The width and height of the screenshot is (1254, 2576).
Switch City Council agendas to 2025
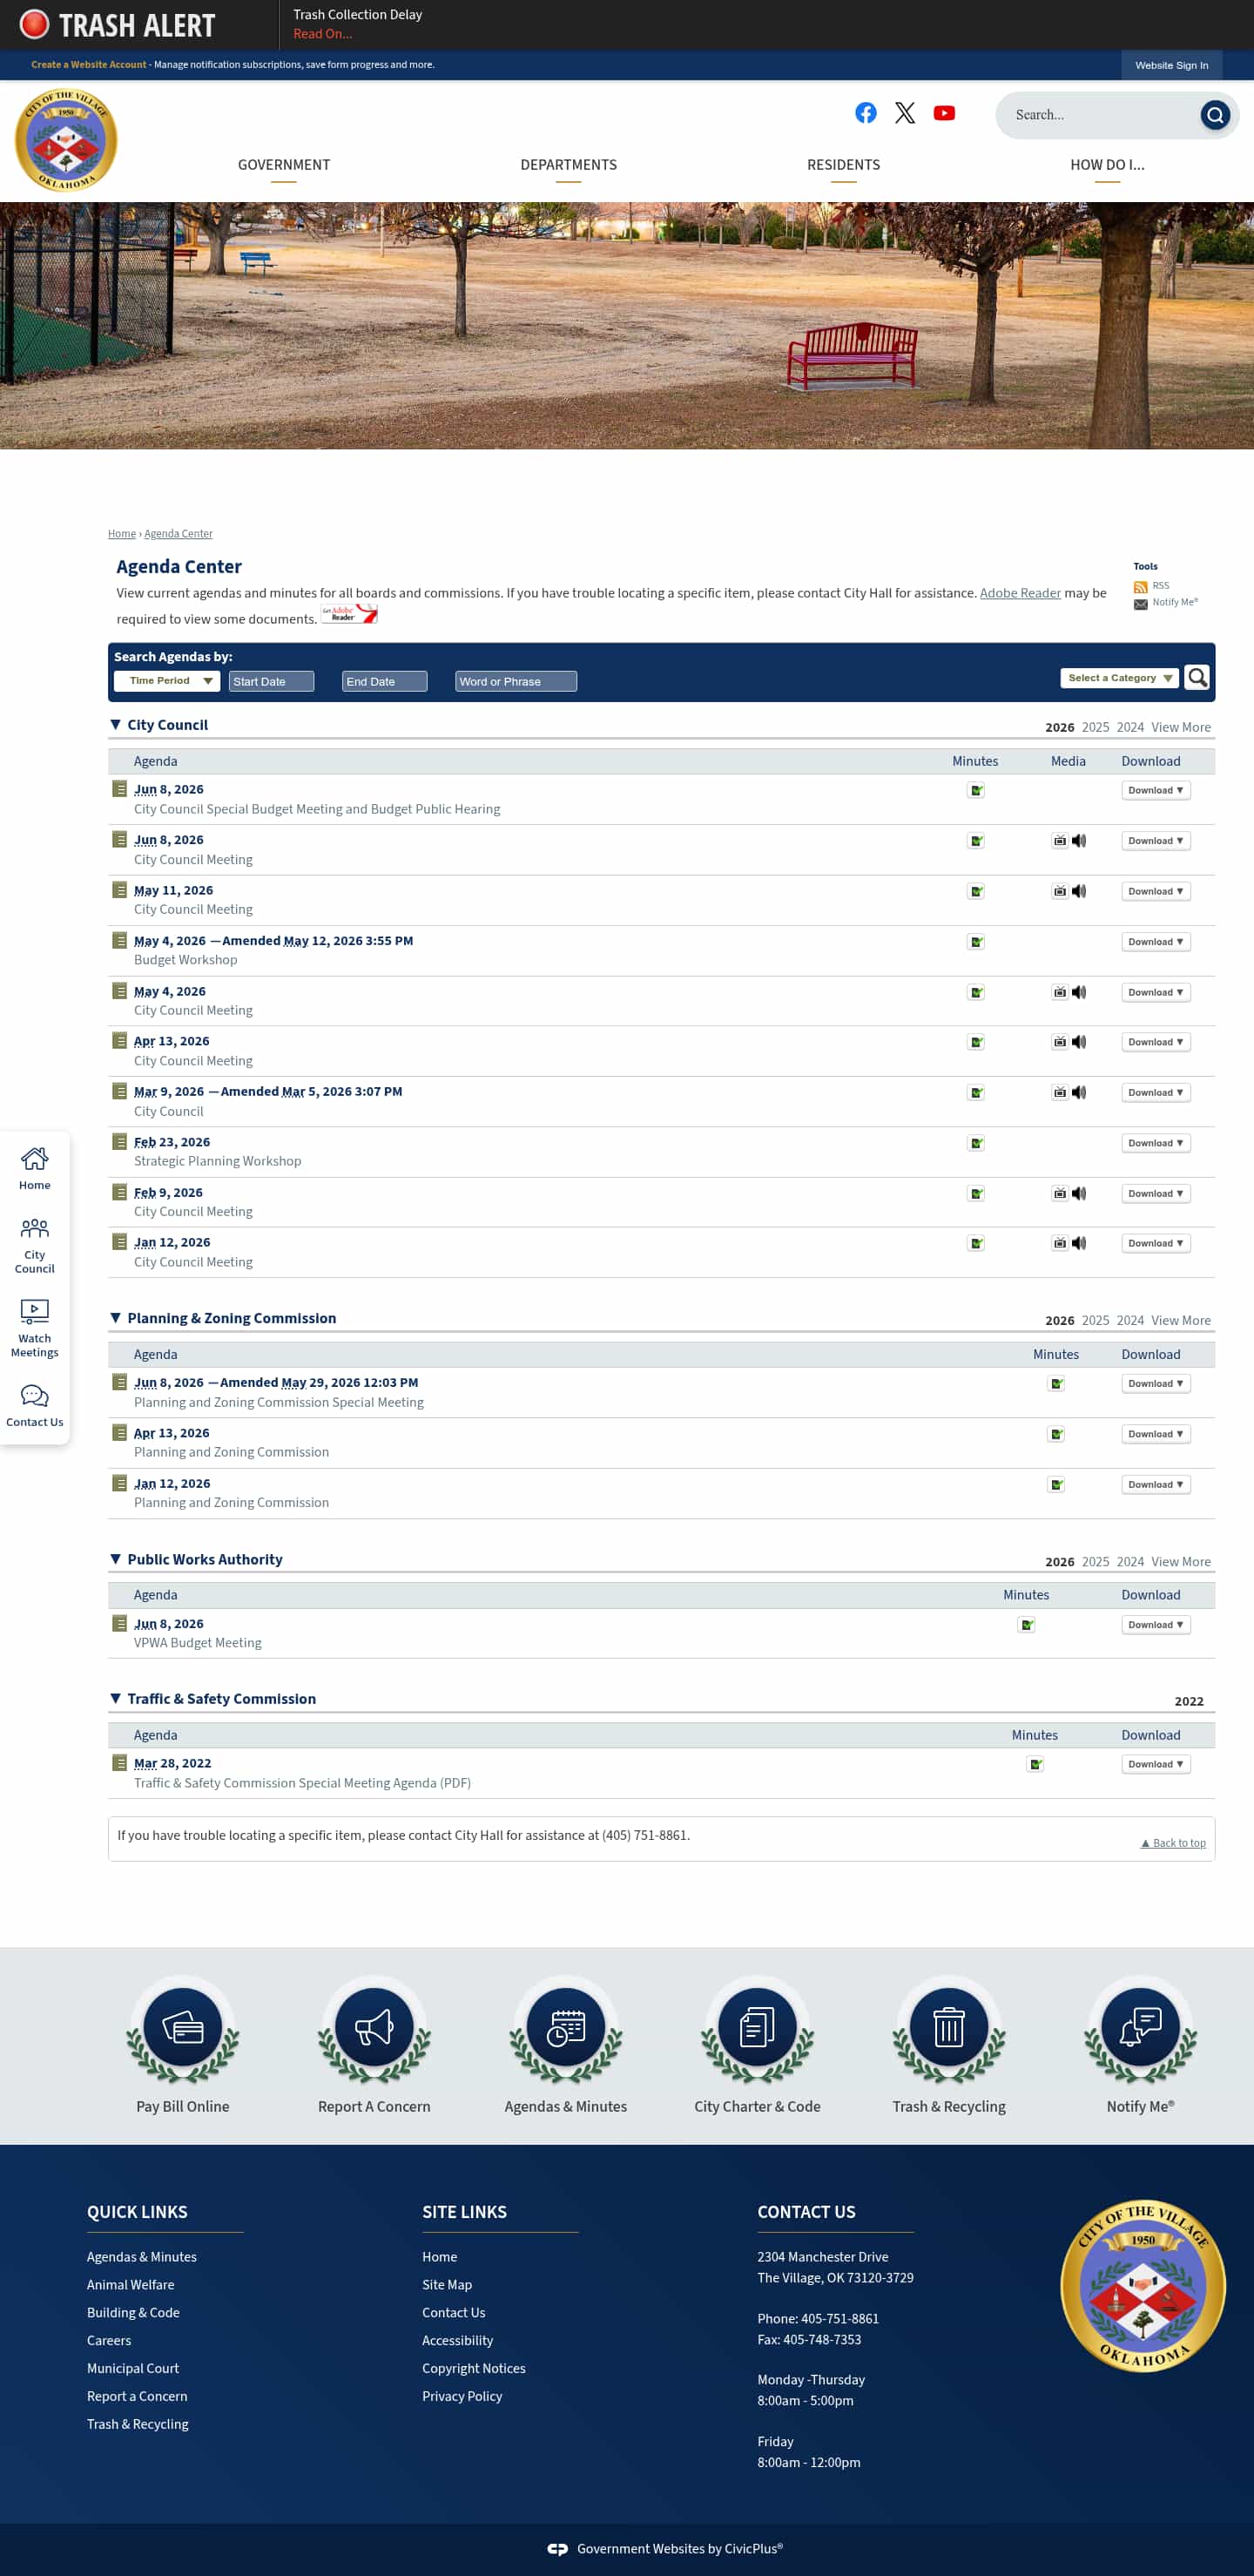click(1095, 727)
